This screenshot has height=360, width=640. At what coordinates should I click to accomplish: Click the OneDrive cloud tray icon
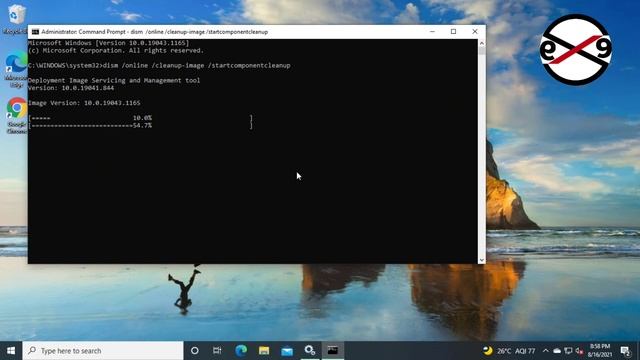[557, 351]
